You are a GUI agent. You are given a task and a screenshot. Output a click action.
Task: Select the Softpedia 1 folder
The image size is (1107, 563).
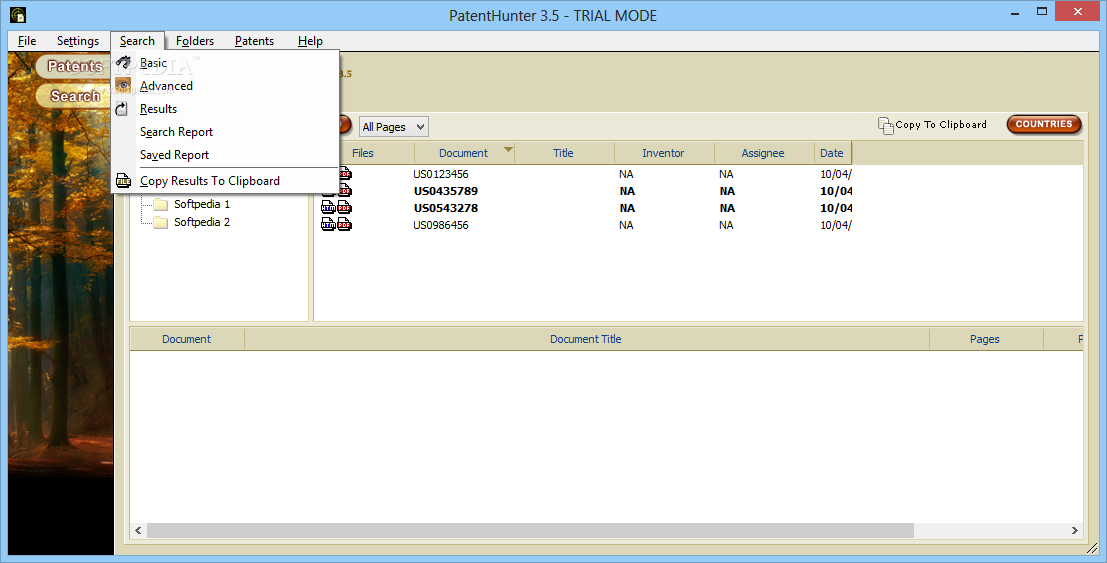pyautogui.click(x=202, y=204)
